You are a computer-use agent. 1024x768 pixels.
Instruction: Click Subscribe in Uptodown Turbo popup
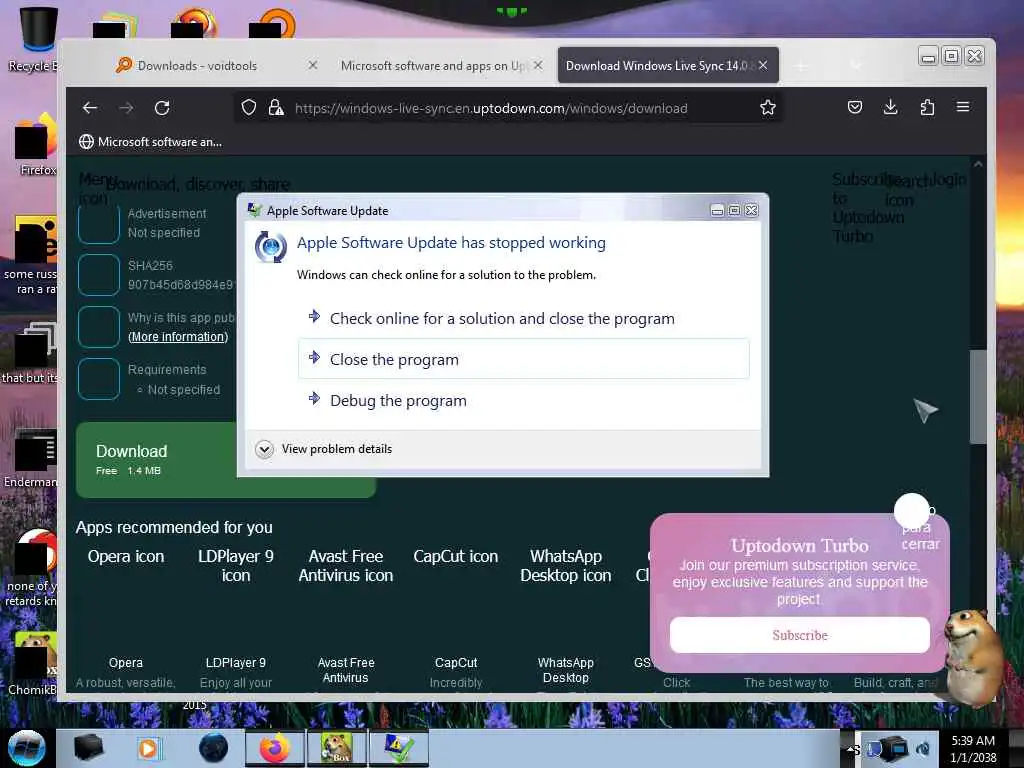pyautogui.click(x=799, y=635)
